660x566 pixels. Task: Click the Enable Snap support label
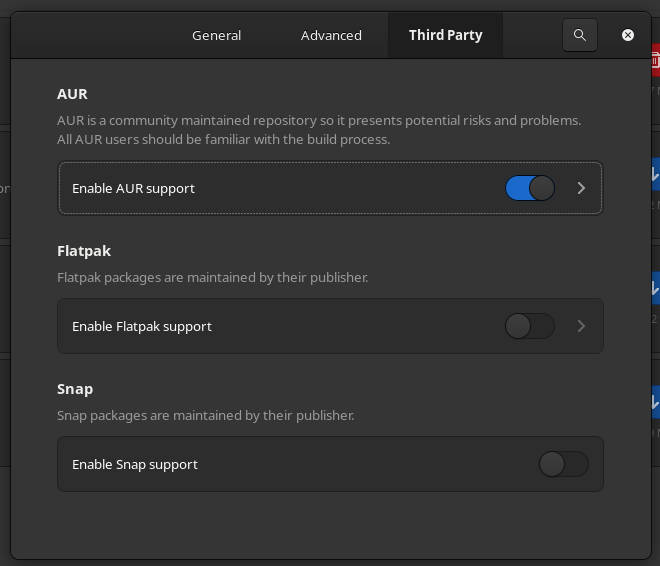135,465
